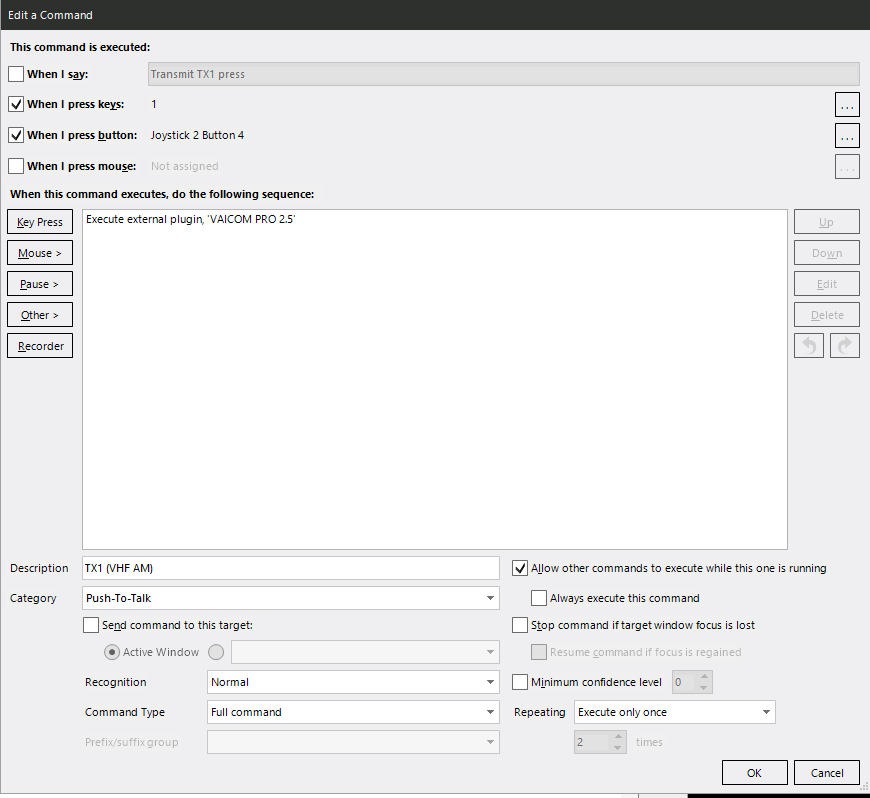
Task: Open the 'Pause >' actions menu
Action: pos(40,284)
